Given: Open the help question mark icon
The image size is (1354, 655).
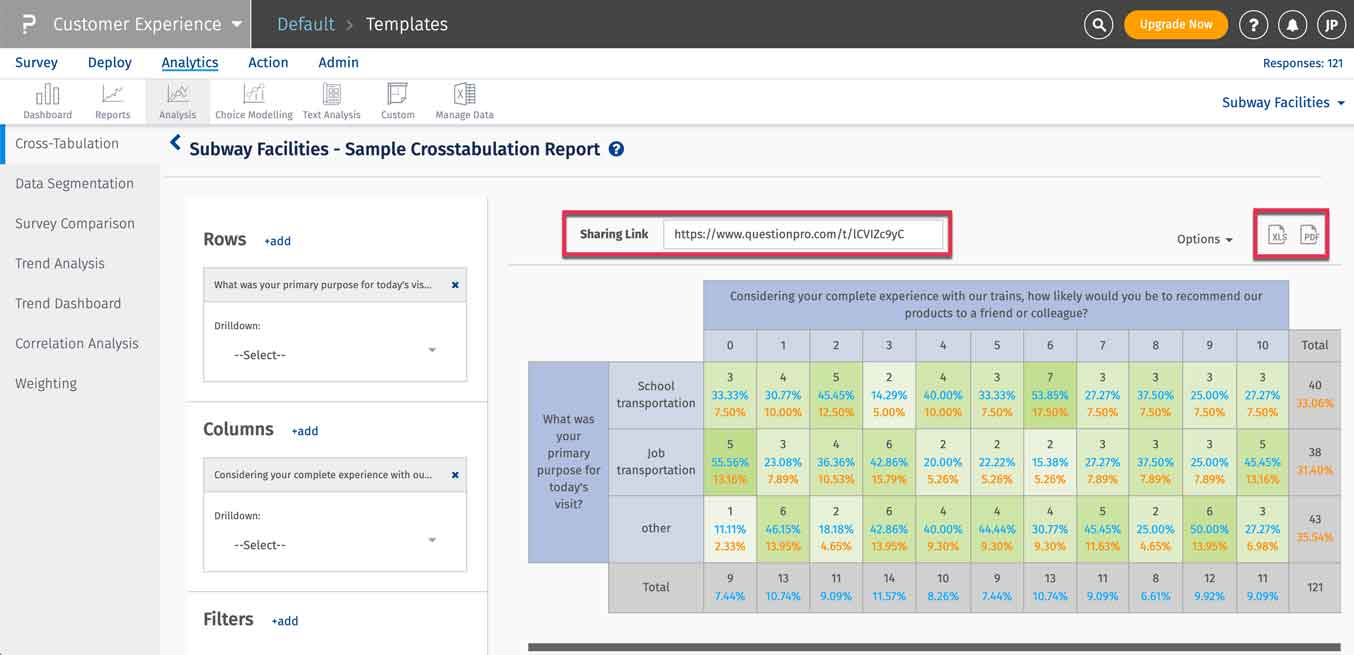Looking at the screenshot, I should [x=1253, y=25].
